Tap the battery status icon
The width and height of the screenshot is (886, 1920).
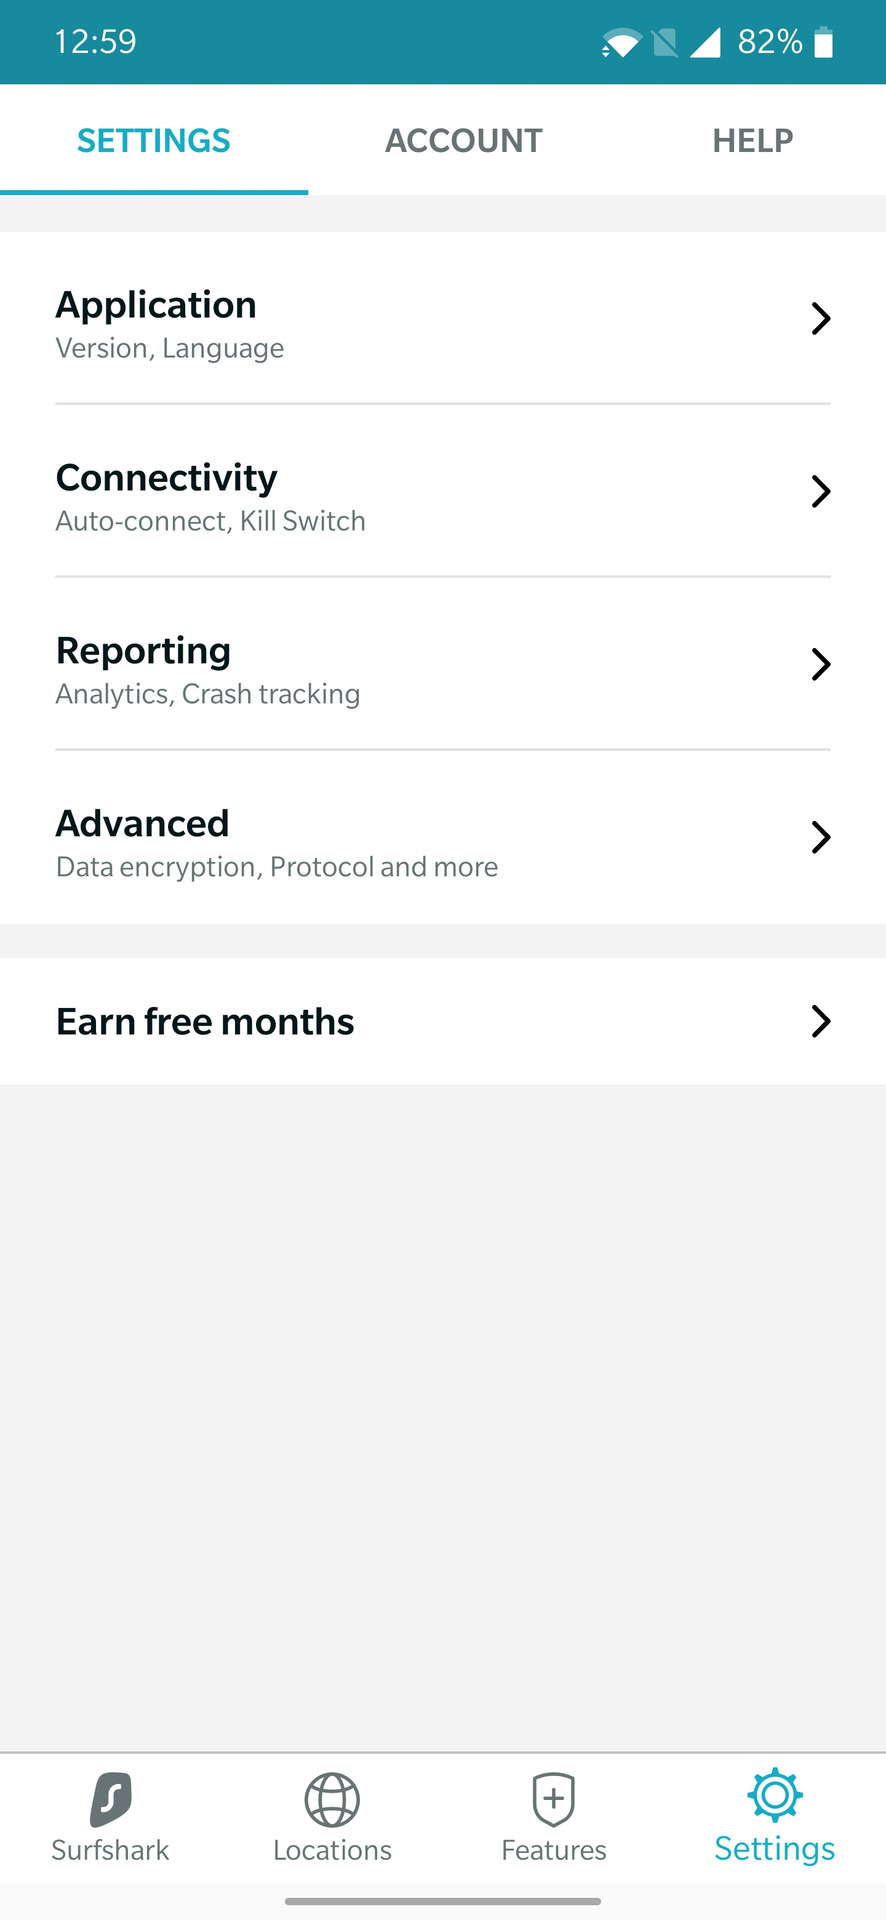pos(823,43)
